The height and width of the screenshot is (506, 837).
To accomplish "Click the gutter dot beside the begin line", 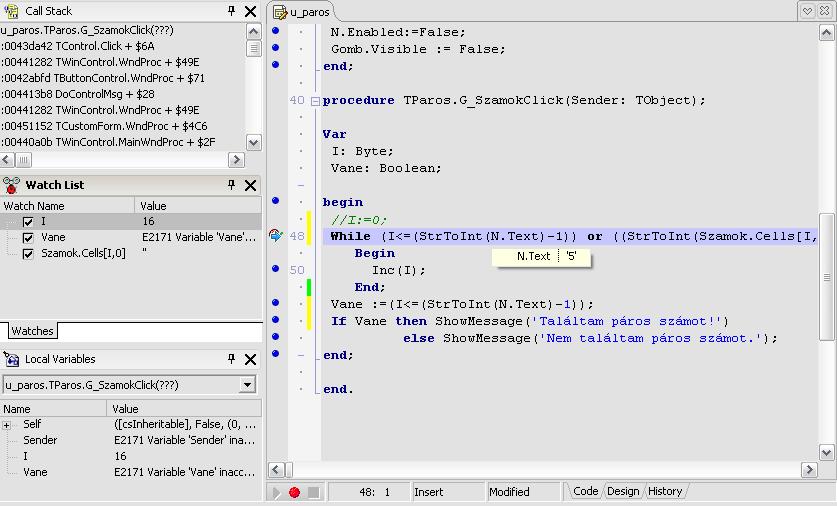I will [275, 201].
